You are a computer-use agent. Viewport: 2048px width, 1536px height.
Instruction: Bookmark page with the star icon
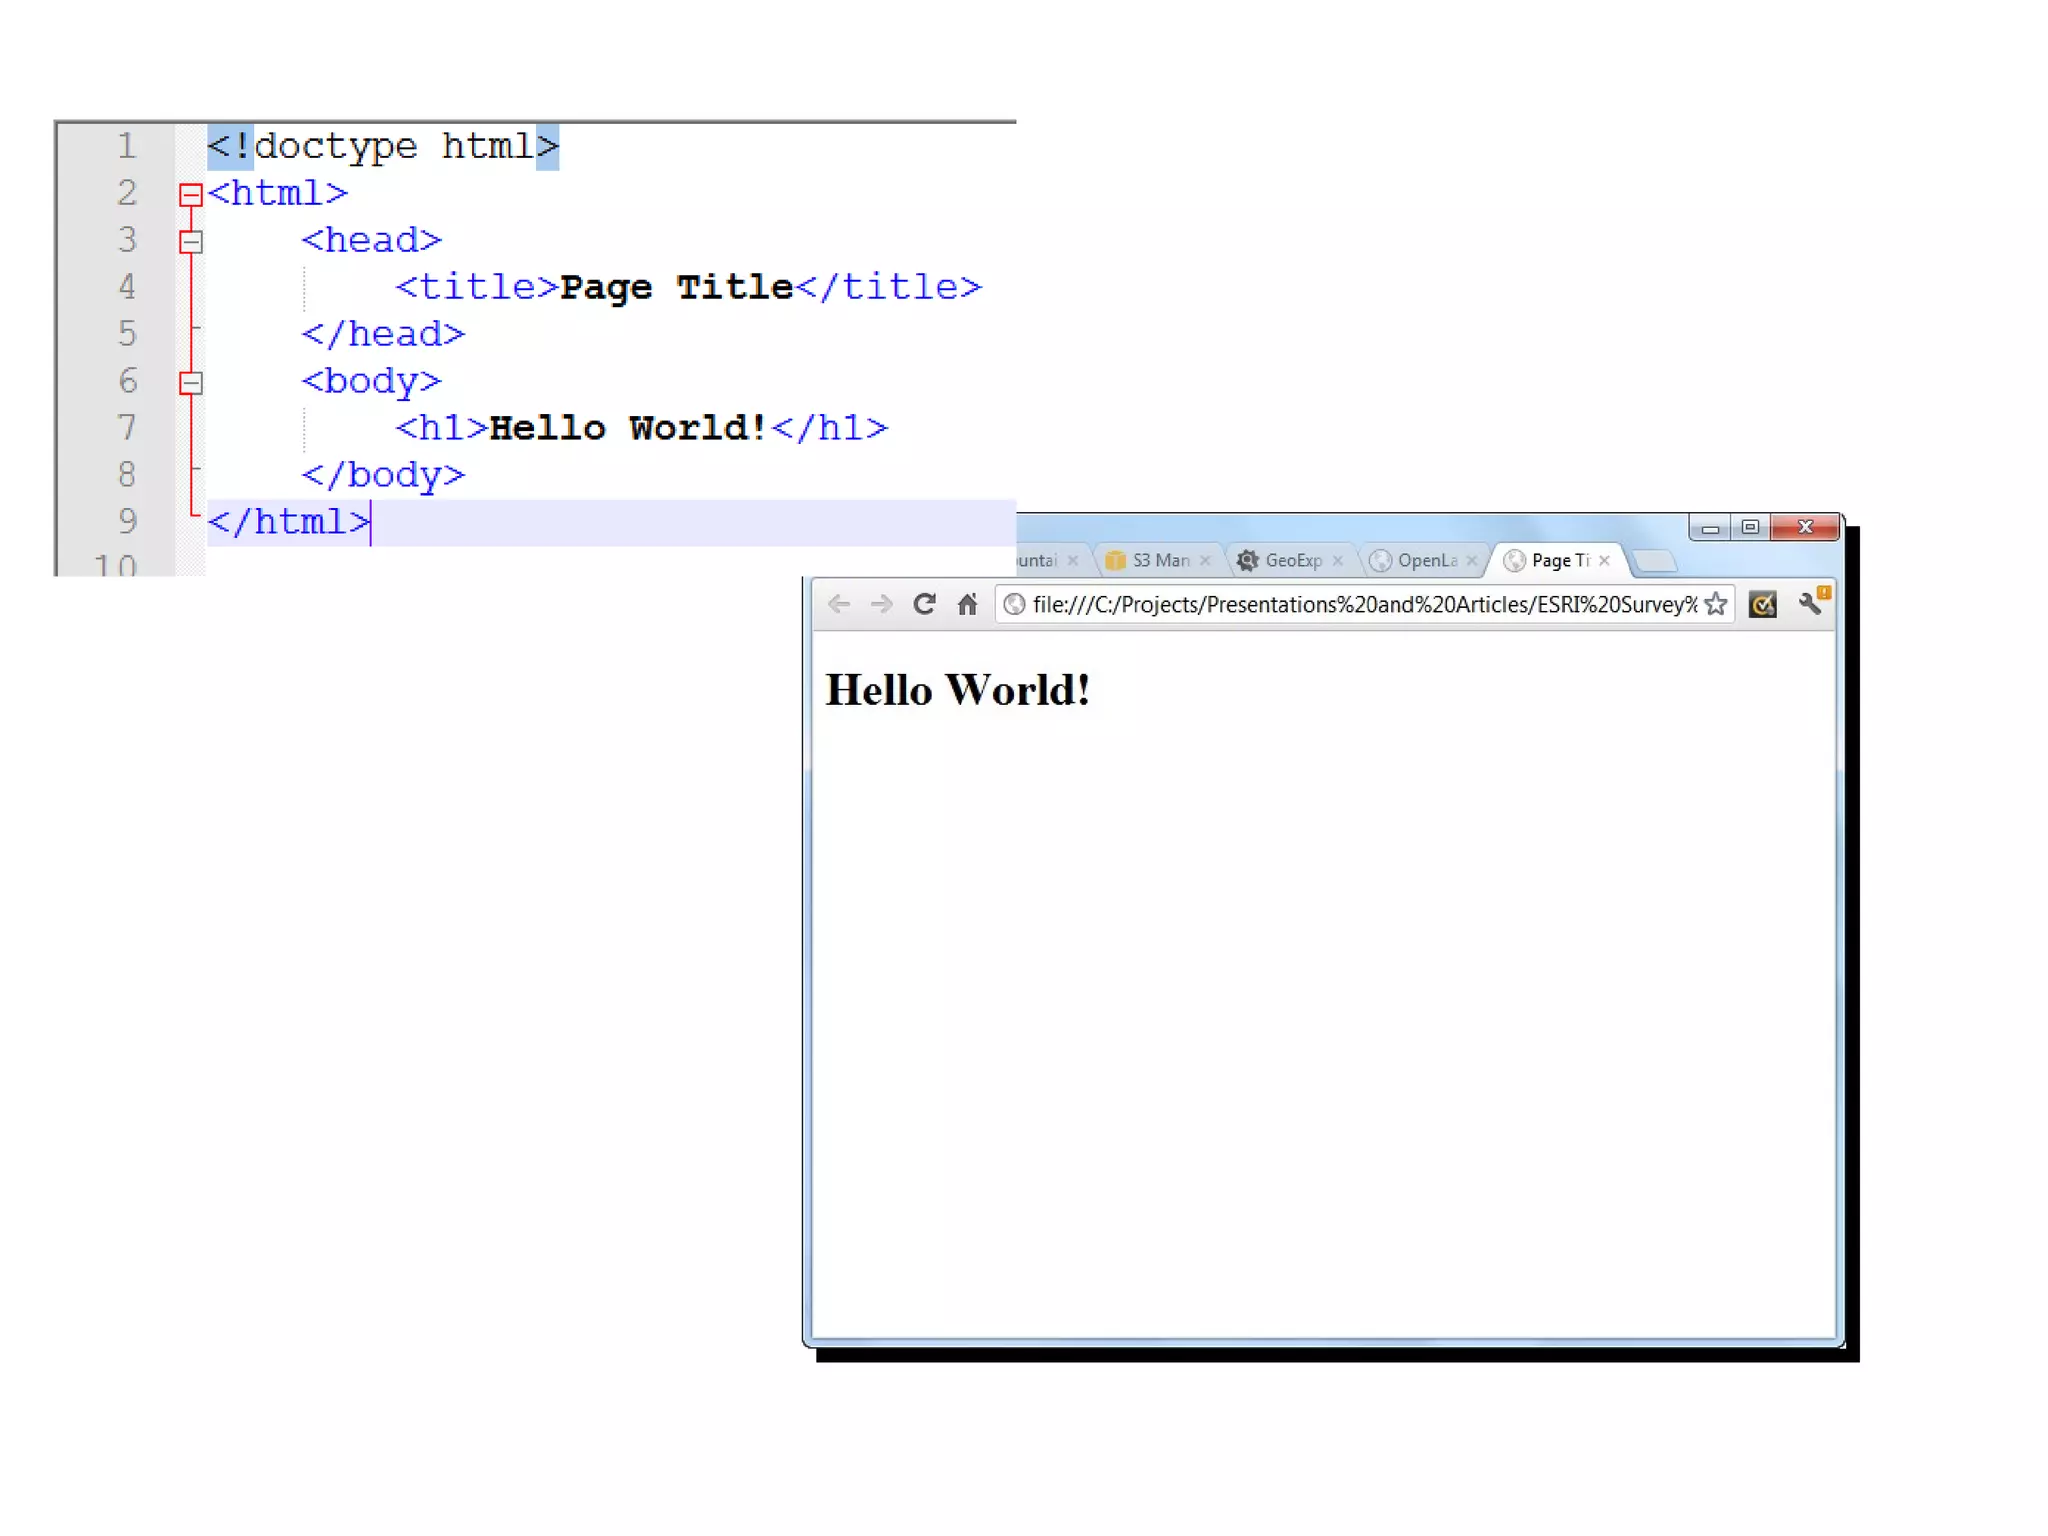pyautogui.click(x=1716, y=604)
